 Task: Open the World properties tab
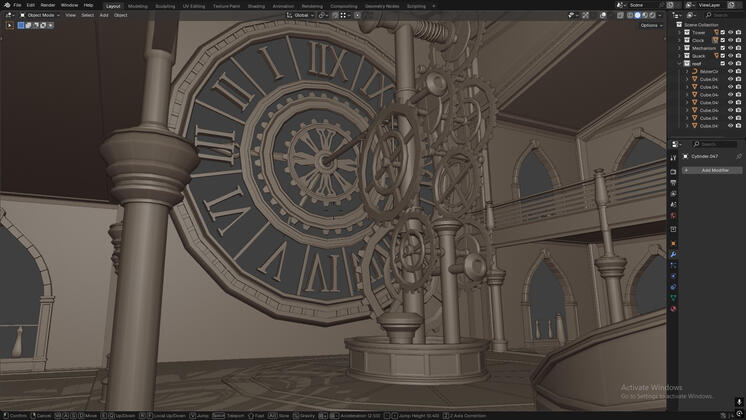[673, 215]
